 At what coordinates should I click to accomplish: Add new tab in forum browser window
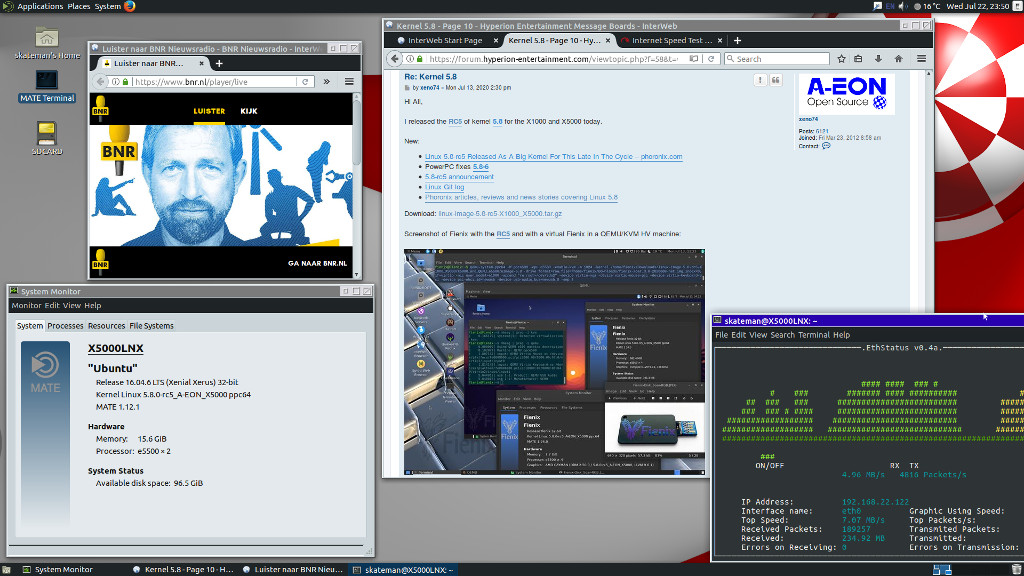pyautogui.click(x=737, y=40)
